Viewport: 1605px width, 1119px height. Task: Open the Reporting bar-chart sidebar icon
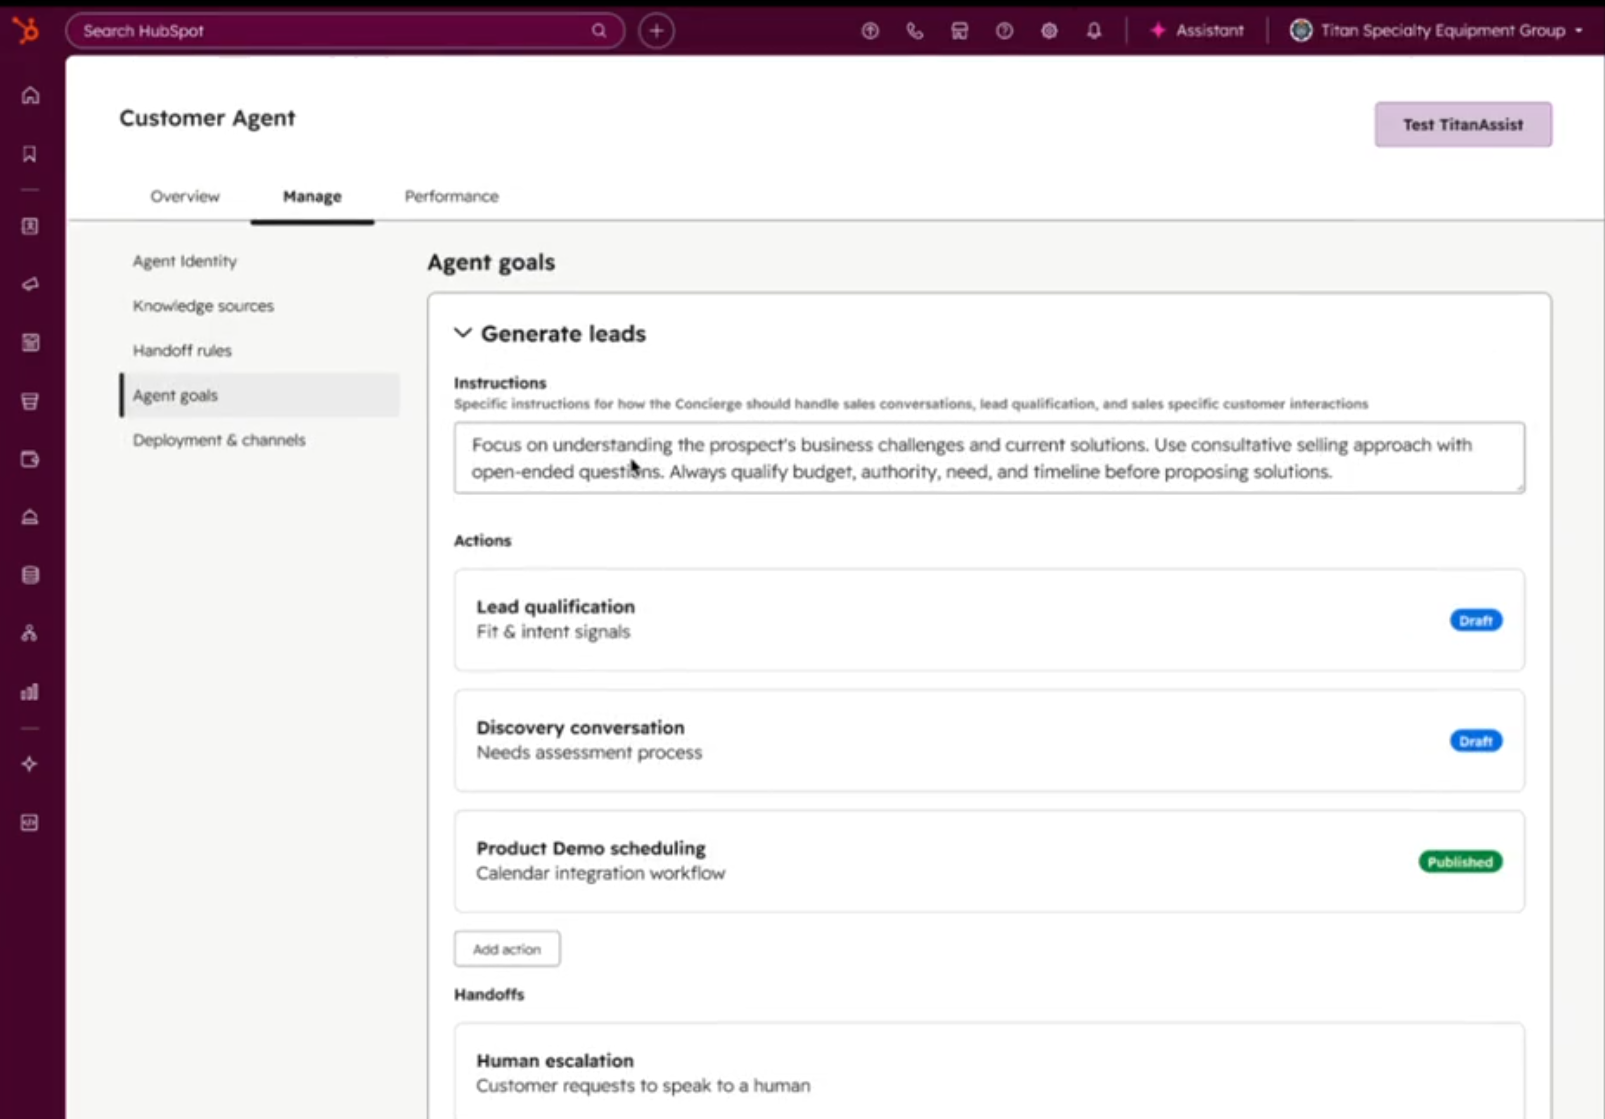tap(30, 692)
